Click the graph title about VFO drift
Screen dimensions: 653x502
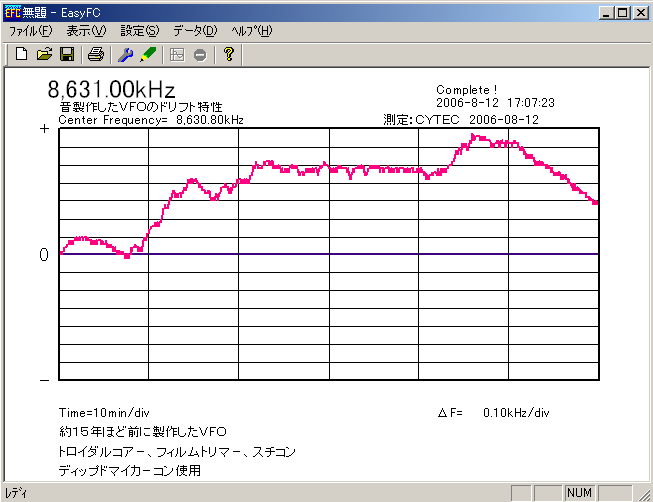141,107
